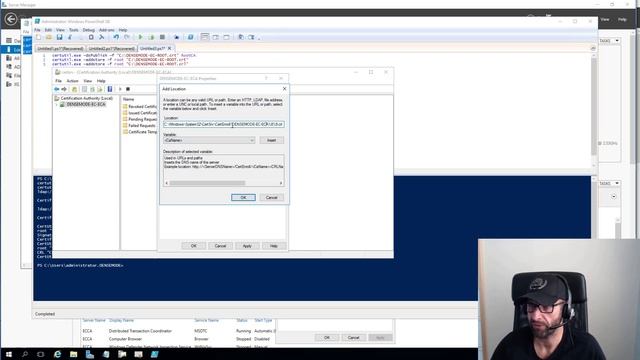Click the blue Help icon in certsrv toolbar

point(110,89)
